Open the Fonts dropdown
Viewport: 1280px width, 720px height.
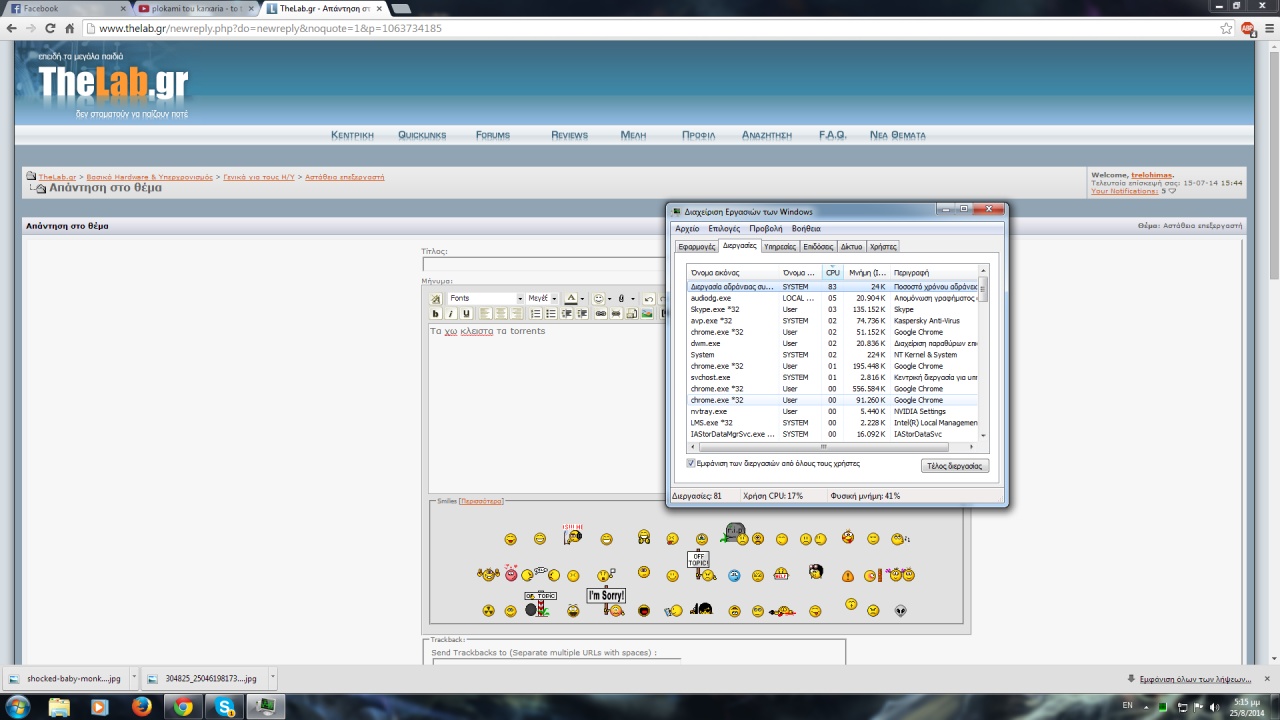[486, 298]
